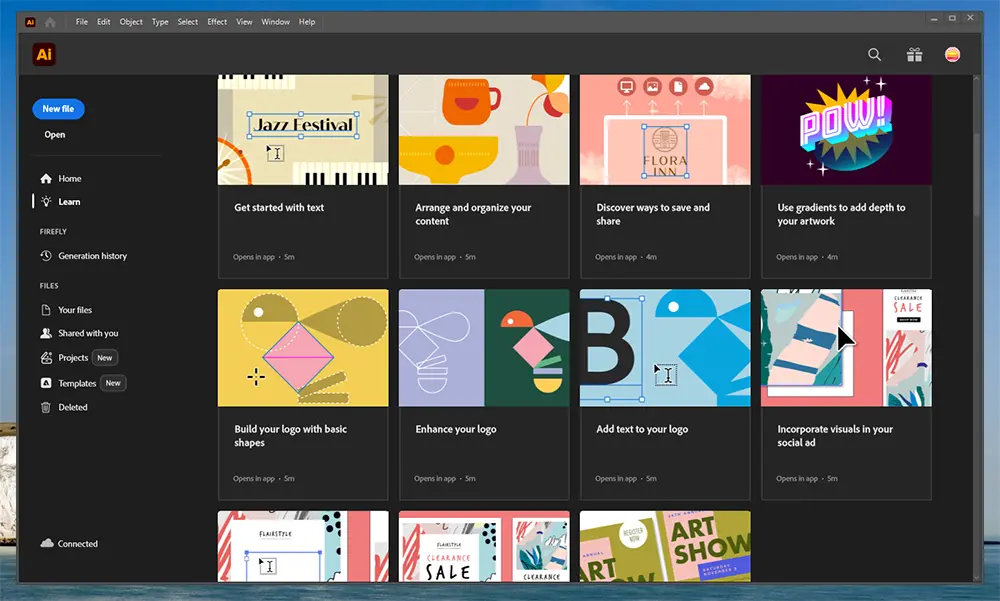Click the Home house icon in sidebar
The image size is (1000, 601).
click(46, 179)
